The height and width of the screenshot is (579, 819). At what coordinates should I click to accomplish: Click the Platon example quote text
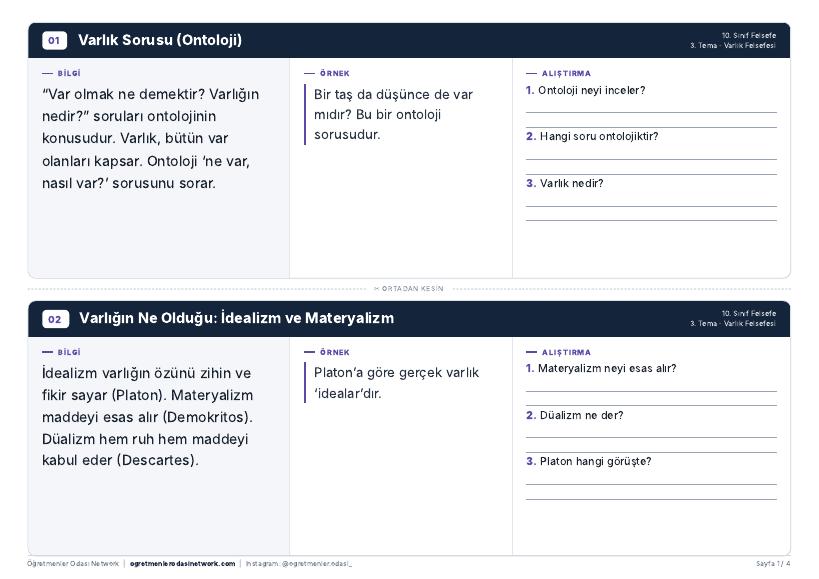point(396,383)
